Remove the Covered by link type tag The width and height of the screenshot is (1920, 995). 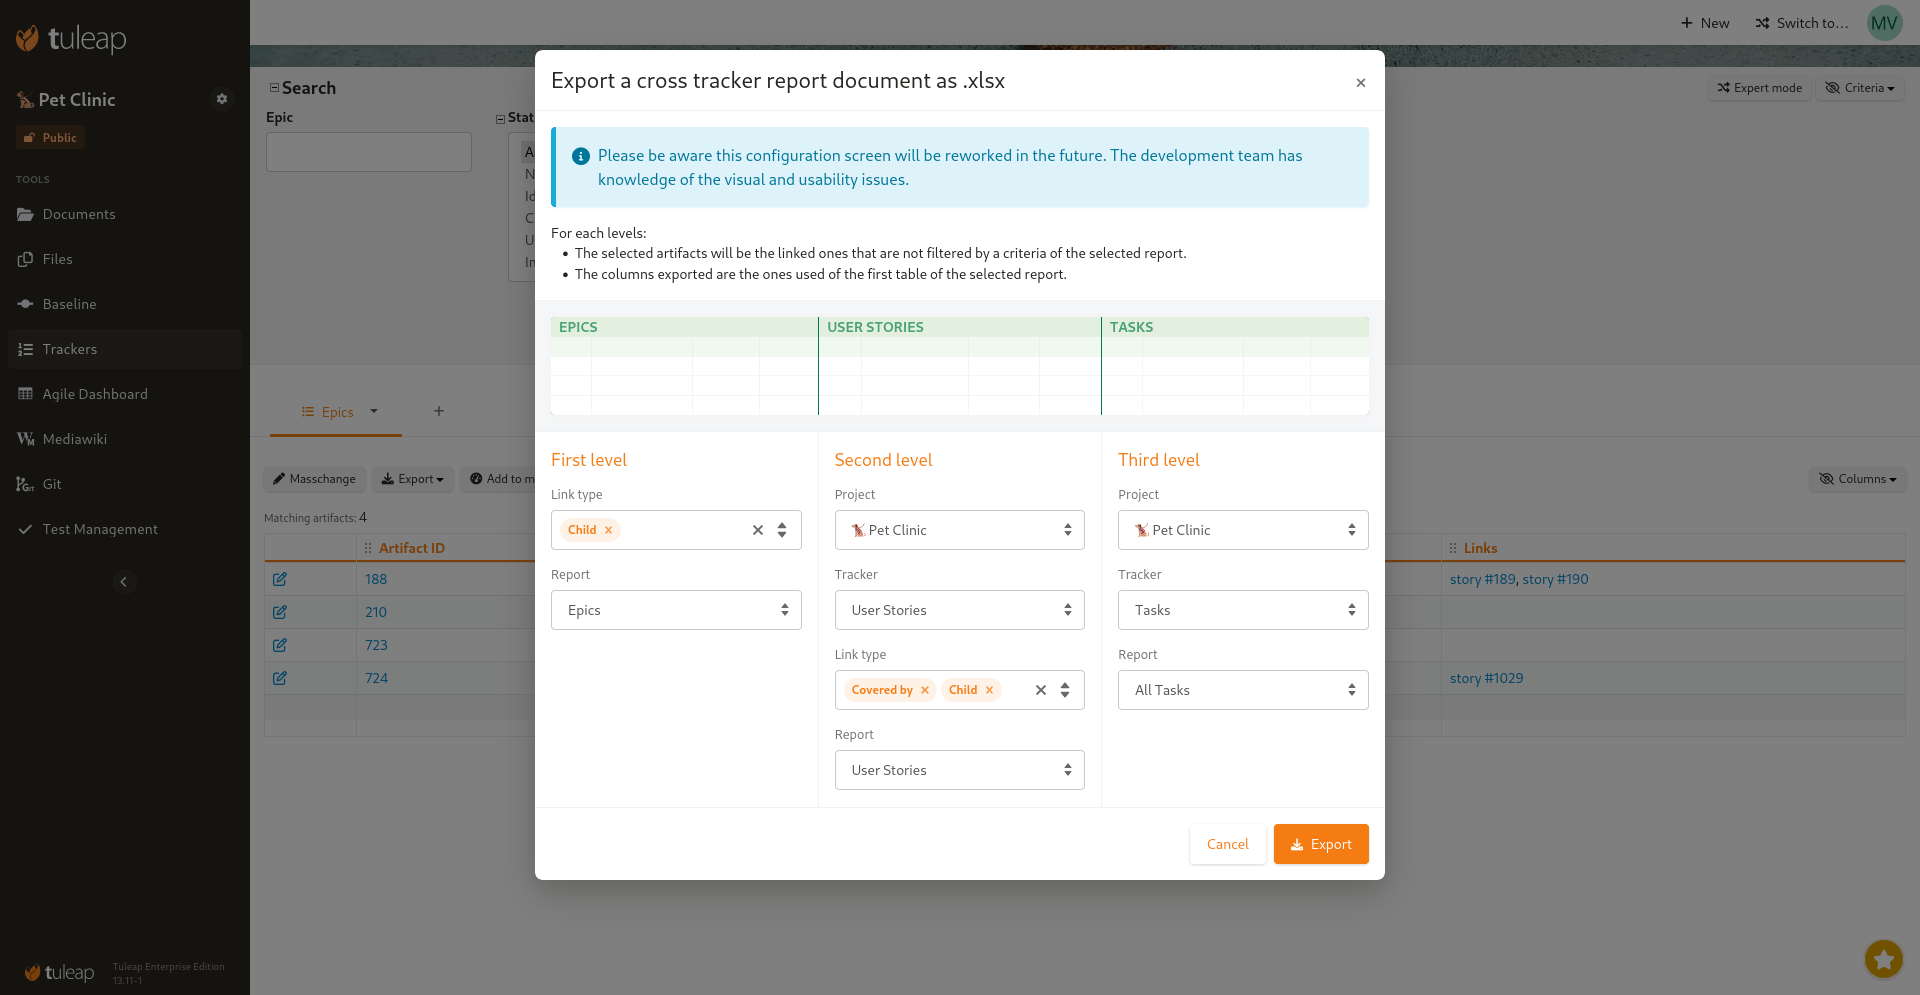point(925,690)
